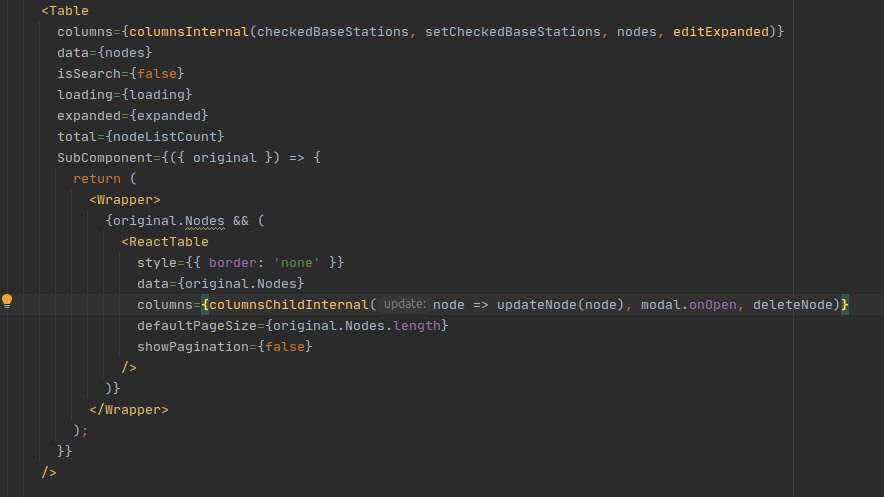Click 'isSearch' prop name
The width and height of the screenshot is (884, 497).
(x=89, y=74)
